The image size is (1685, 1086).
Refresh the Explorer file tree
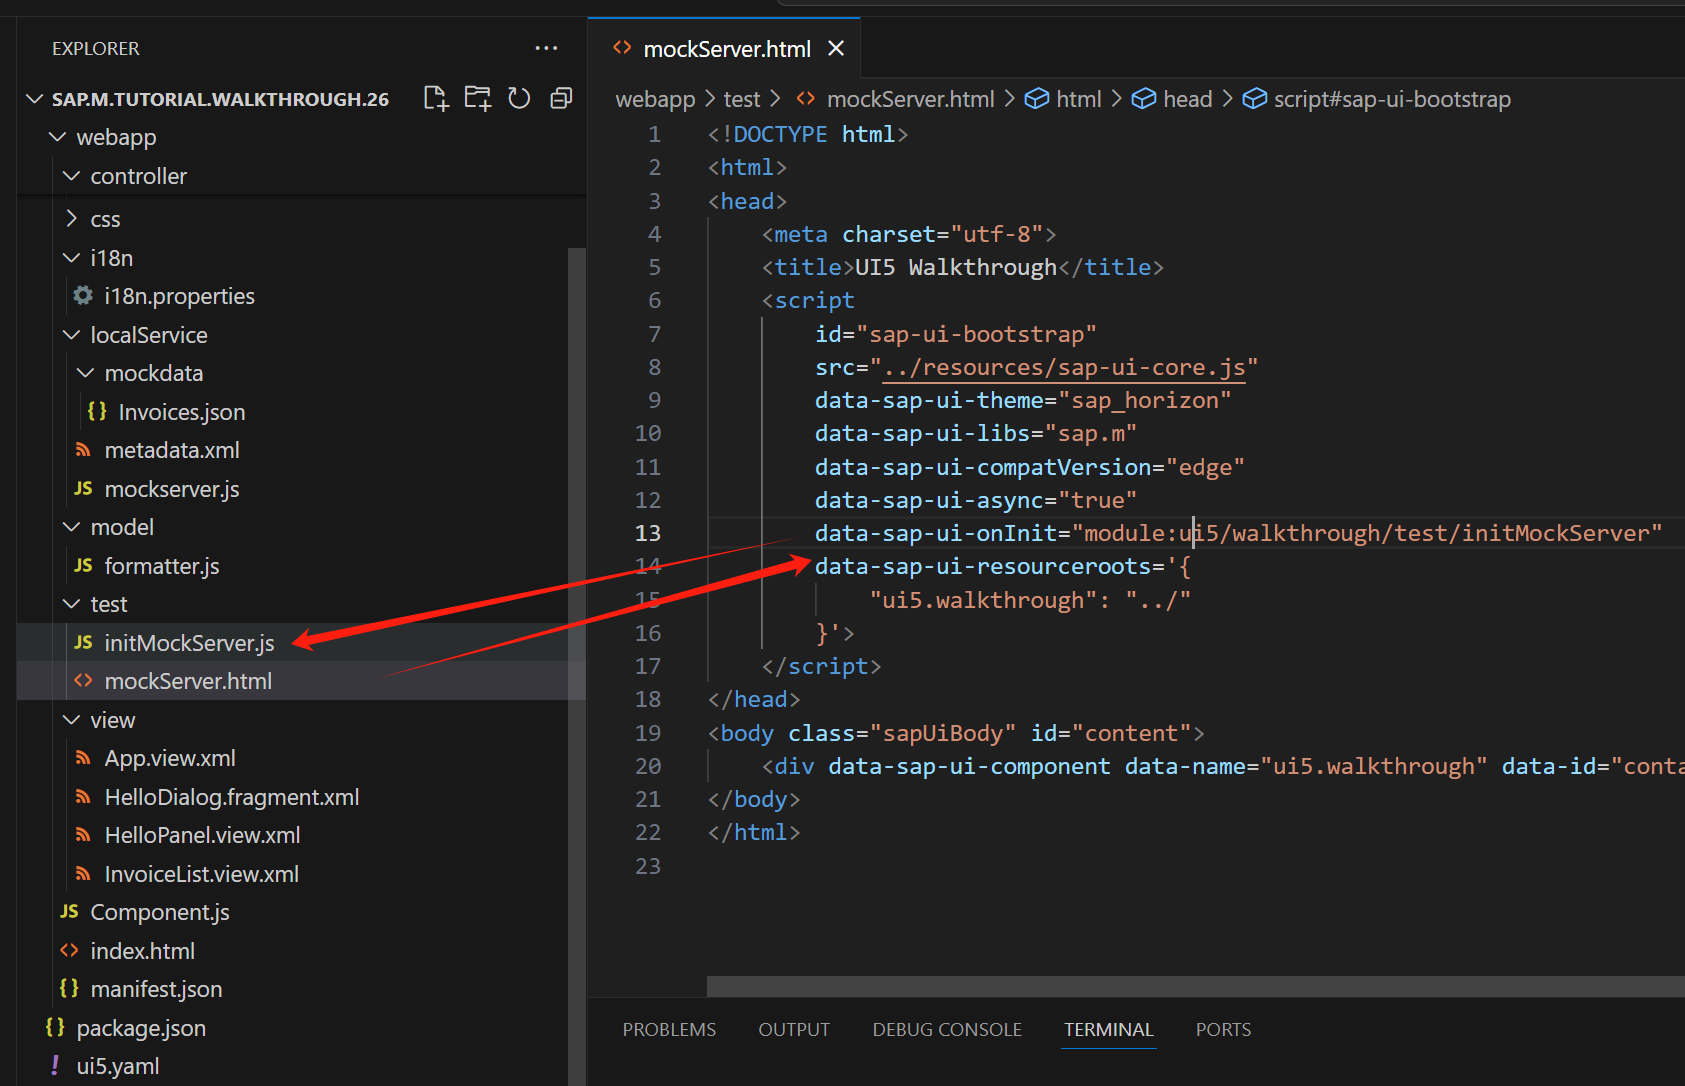point(519,98)
